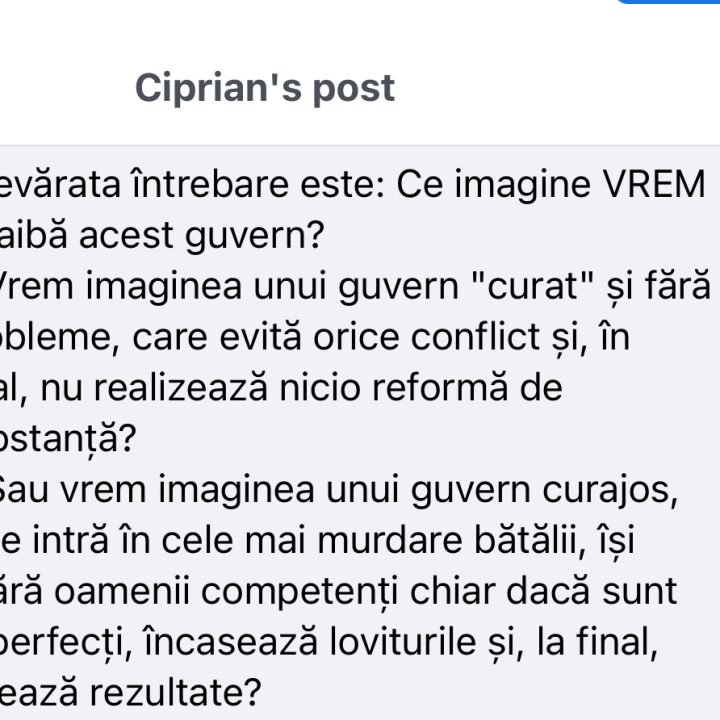The width and height of the screenshot is (720, 720).
Task: Click the words "cele mai murdare bătălii"
Action: click(x=373, y=540)
